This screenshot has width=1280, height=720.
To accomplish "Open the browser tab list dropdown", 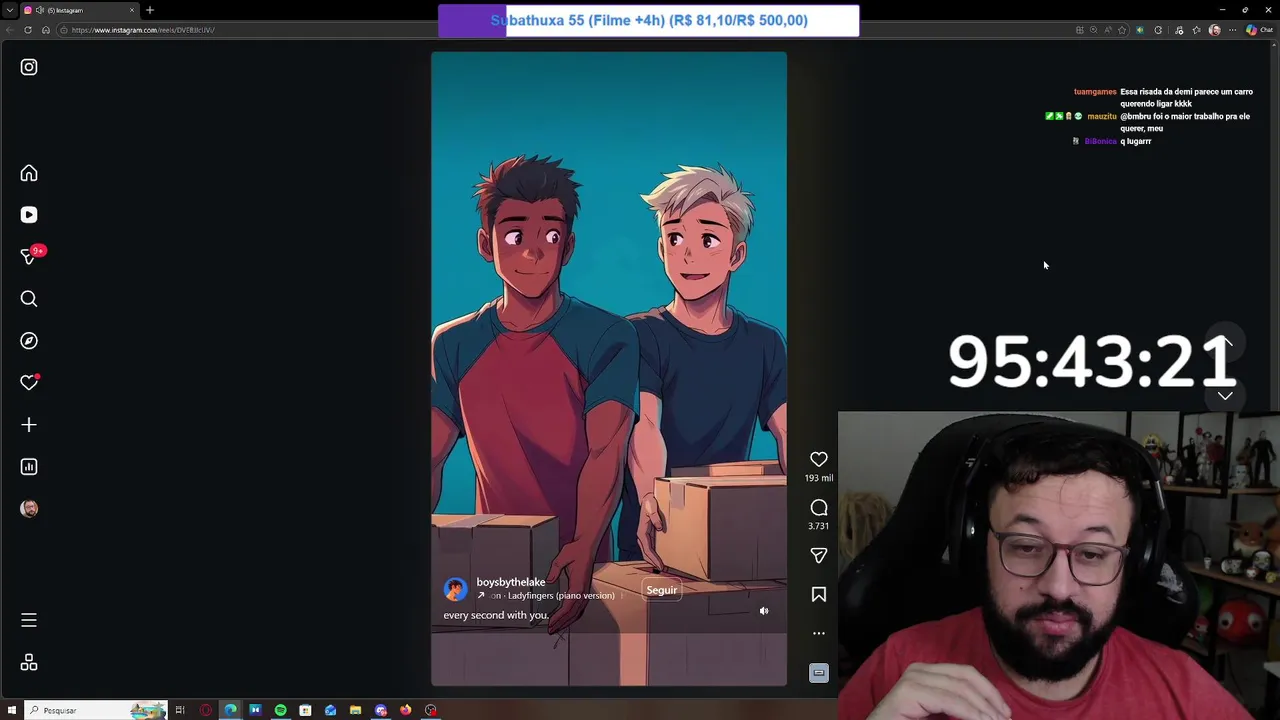I will tap(10, 10).
